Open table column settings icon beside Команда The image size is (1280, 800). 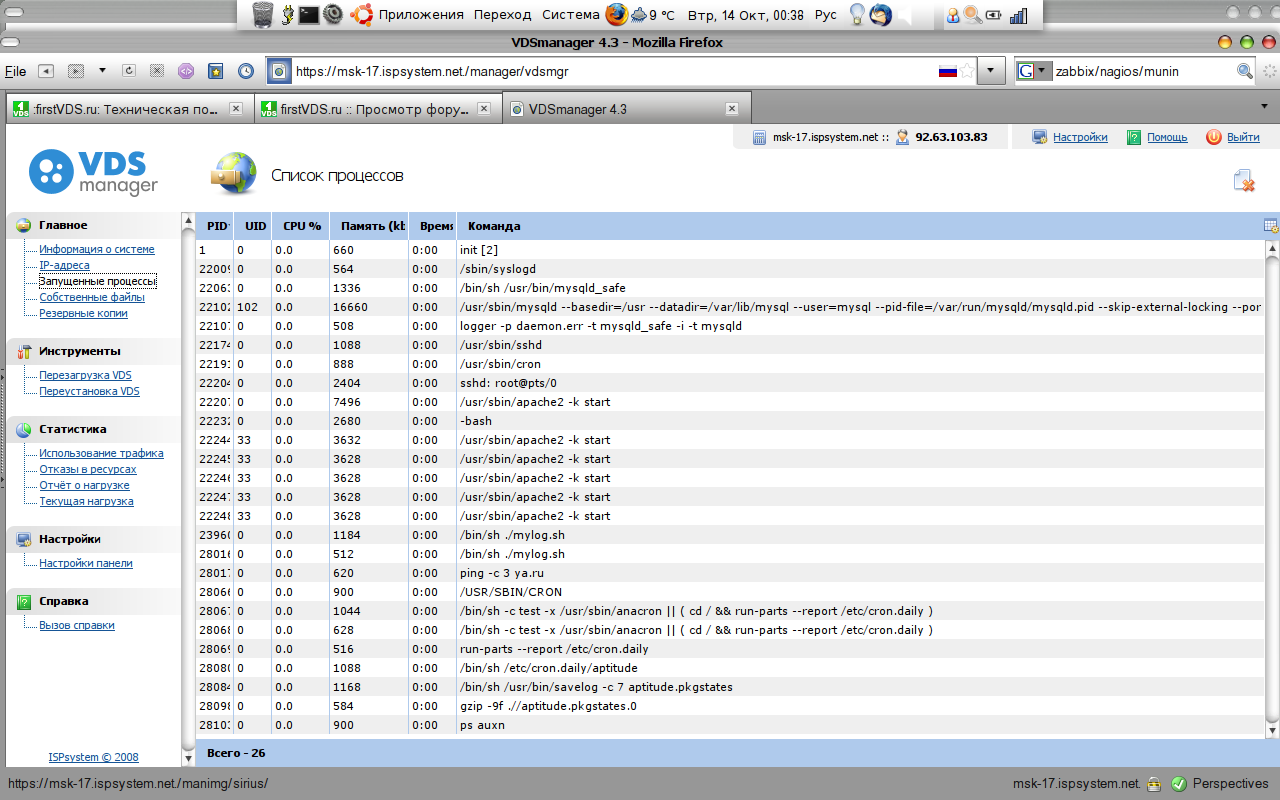click(1271, 226)
